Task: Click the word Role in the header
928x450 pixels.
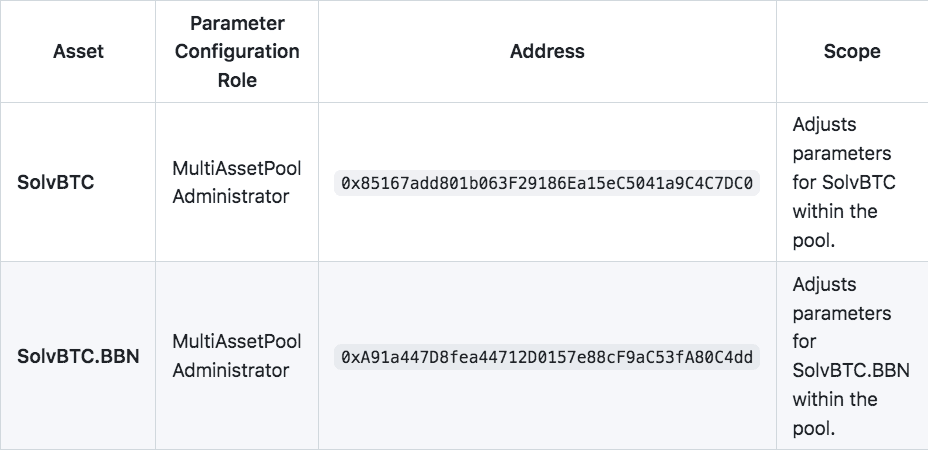Action: (237, 80)
